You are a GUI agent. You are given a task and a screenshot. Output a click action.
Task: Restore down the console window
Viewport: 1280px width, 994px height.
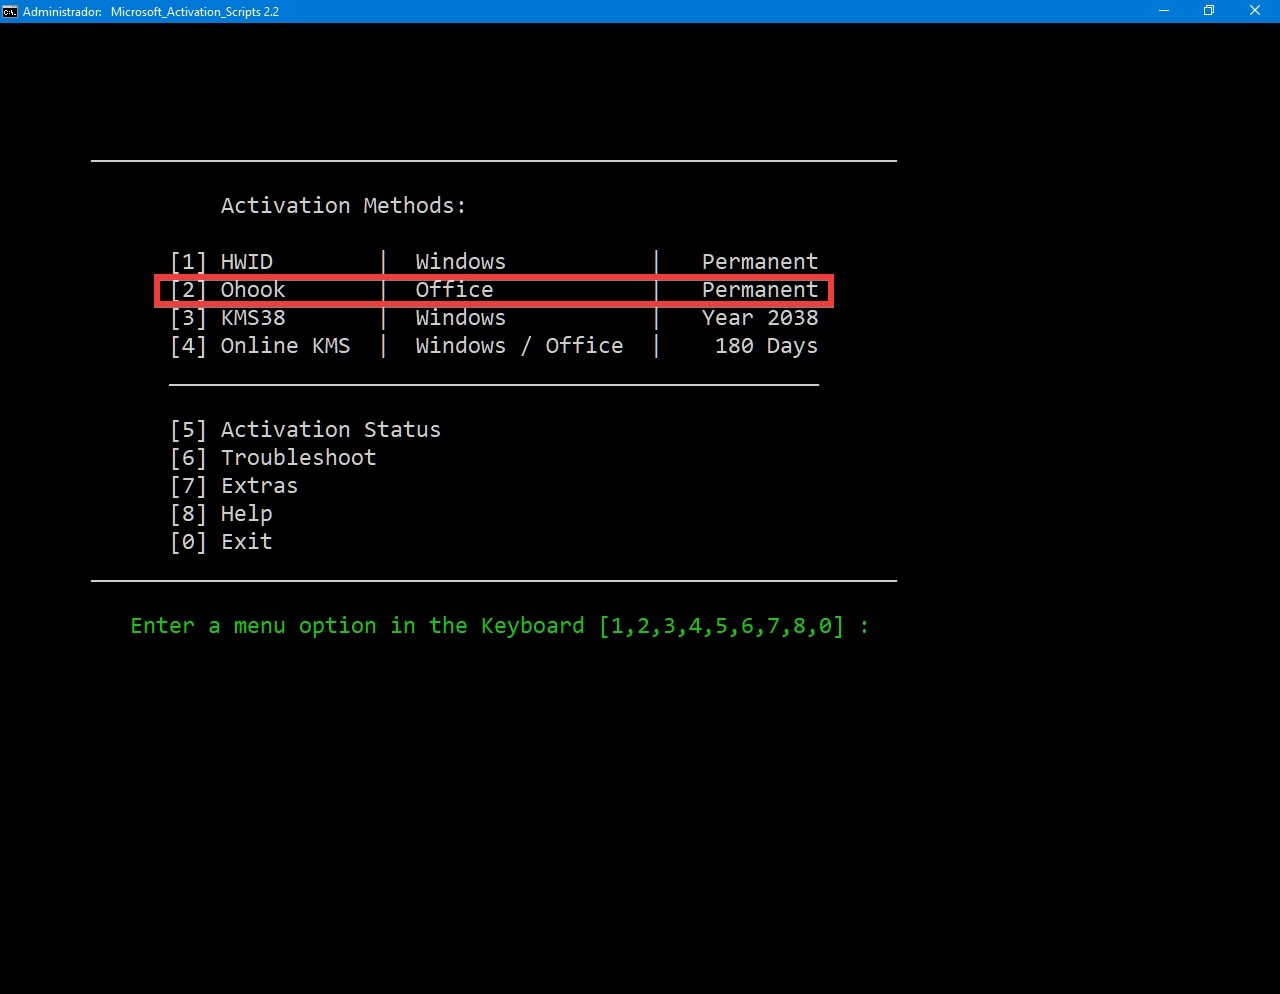1209,11
